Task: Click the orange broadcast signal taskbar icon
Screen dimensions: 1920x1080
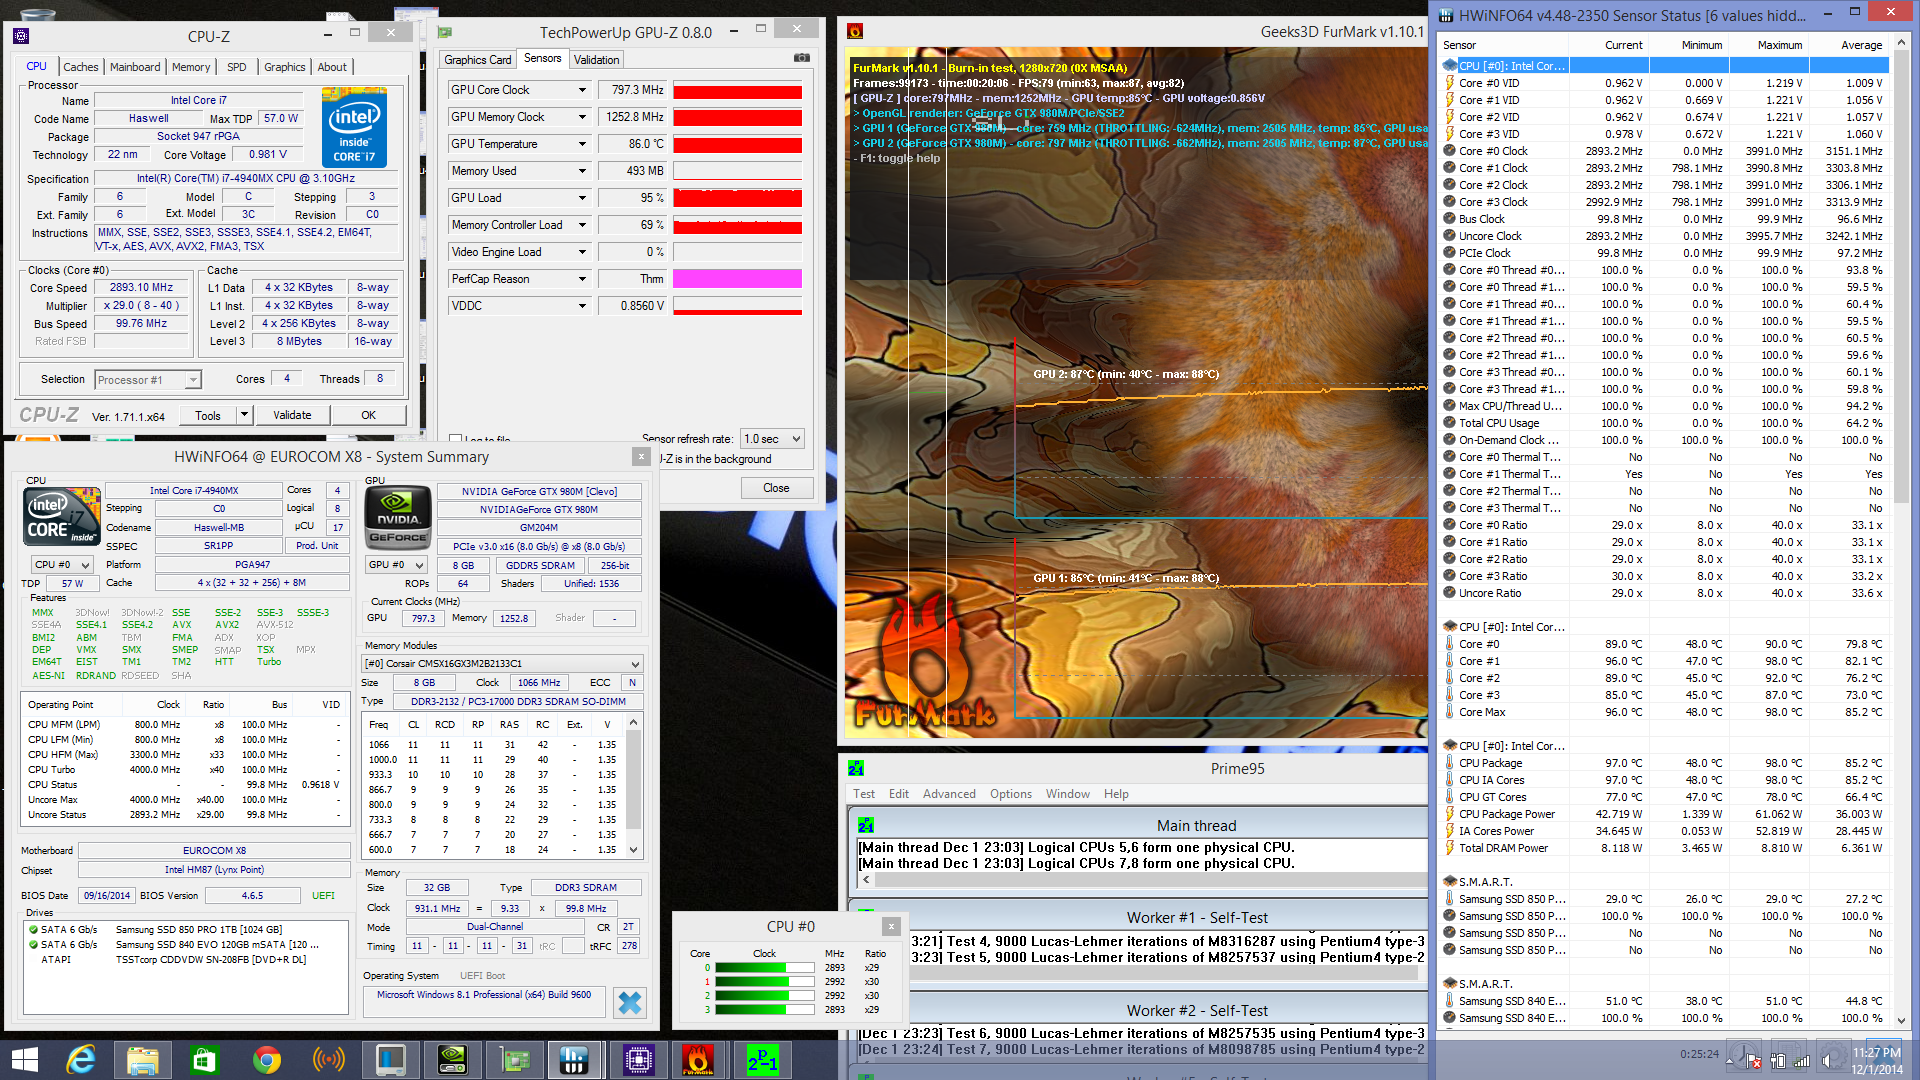Action: point(328,1059)
